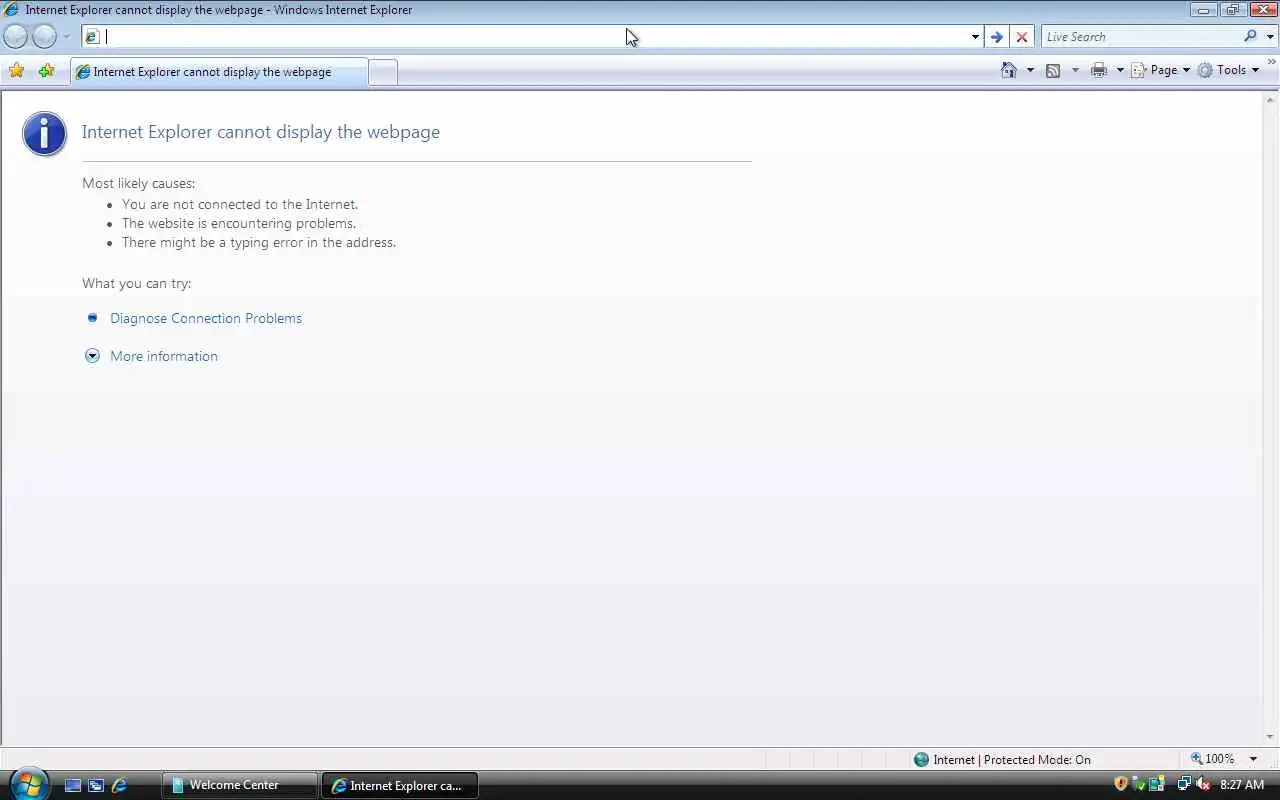The width and height of the screenshot is (1280, 800).
Task: Click the Internet Explorer taskbar button
Action: click(400, 785)
